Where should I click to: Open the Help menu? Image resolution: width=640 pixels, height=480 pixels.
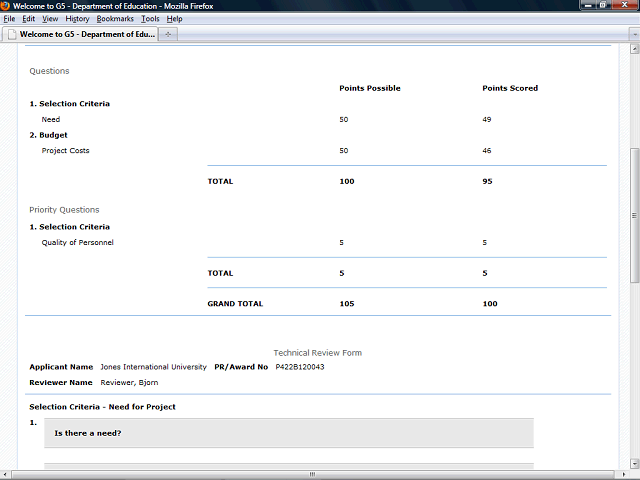click(174, 19)
